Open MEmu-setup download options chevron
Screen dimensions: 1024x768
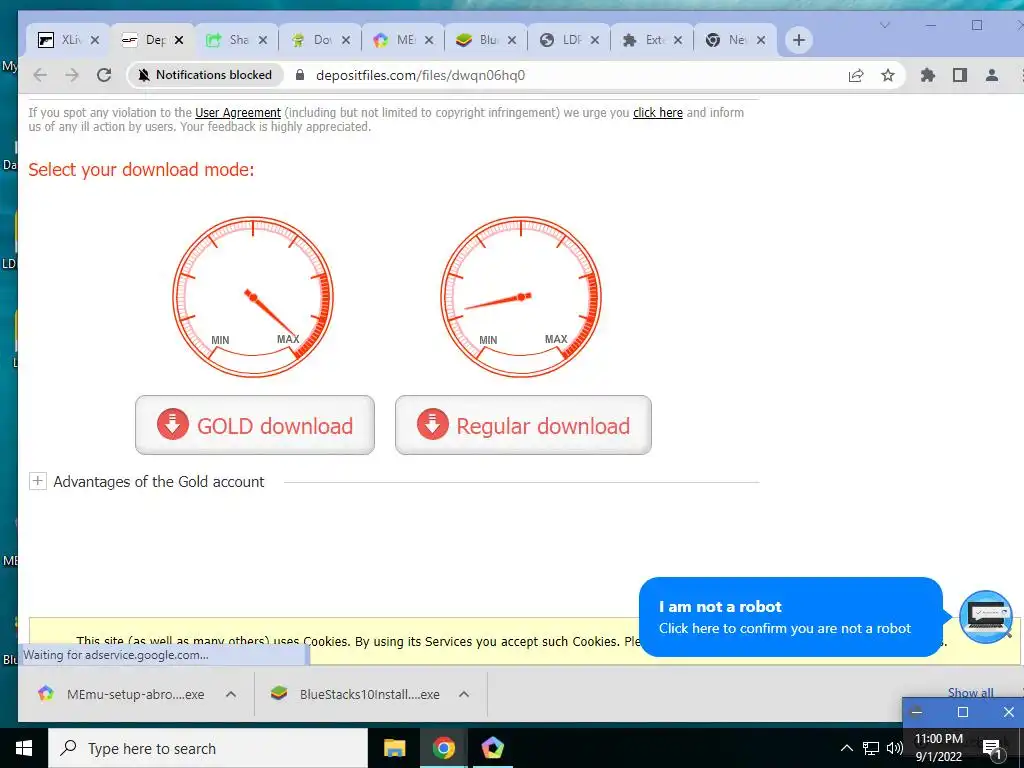[231, 694]
